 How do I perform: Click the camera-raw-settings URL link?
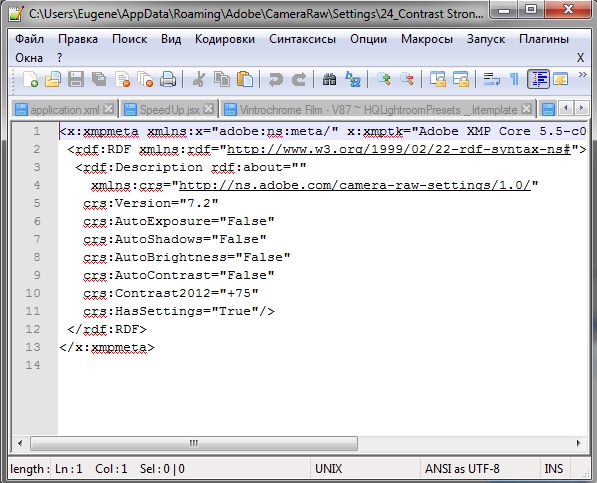[354, 185]
